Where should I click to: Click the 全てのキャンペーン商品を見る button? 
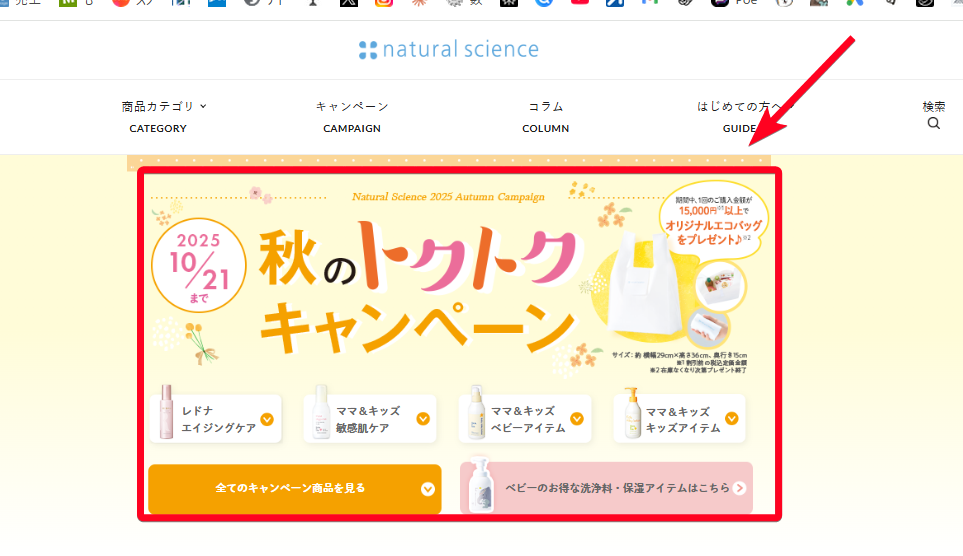click(x=294, y=489)
